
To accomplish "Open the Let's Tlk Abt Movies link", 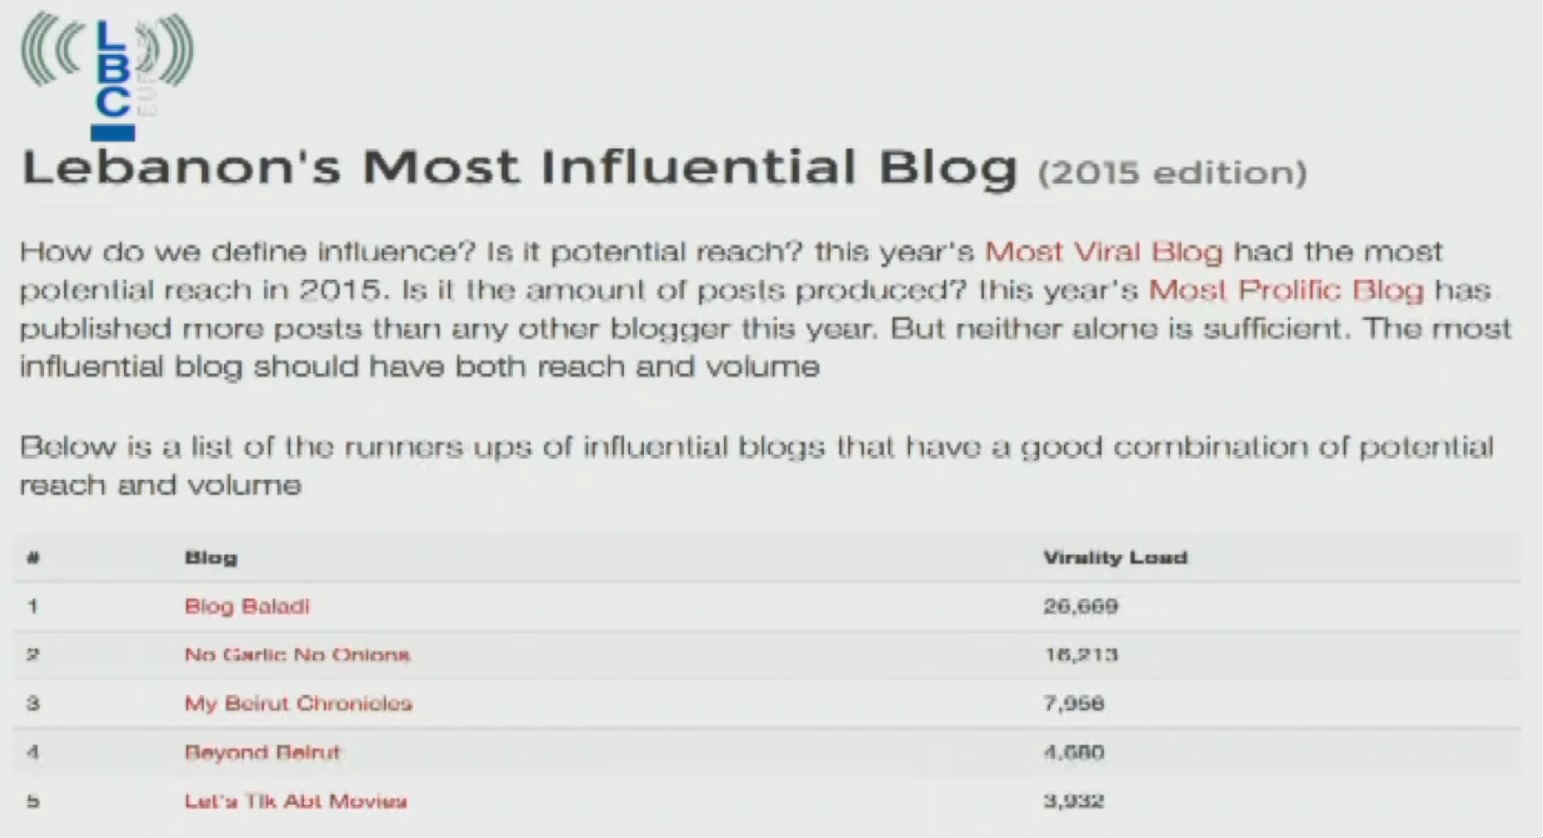I will 295,801.
